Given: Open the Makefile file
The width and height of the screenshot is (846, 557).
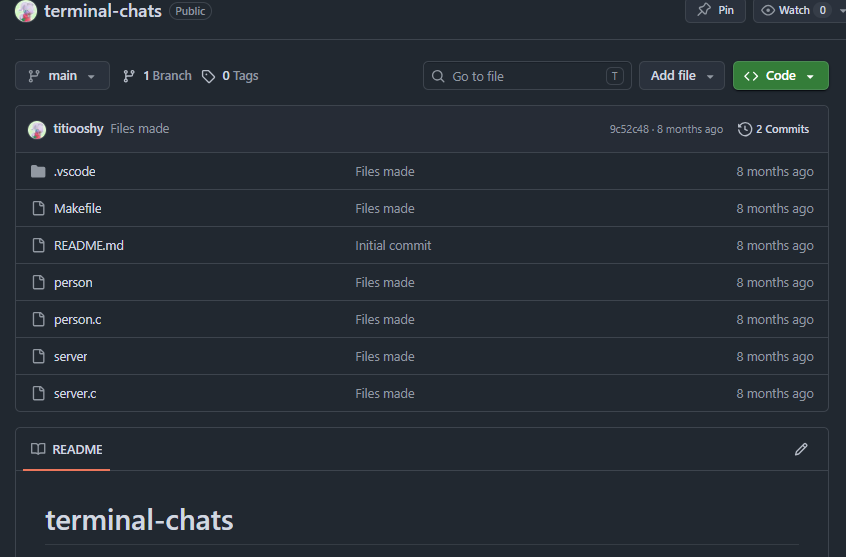Looking at the screenshot, I should [78, 208].
